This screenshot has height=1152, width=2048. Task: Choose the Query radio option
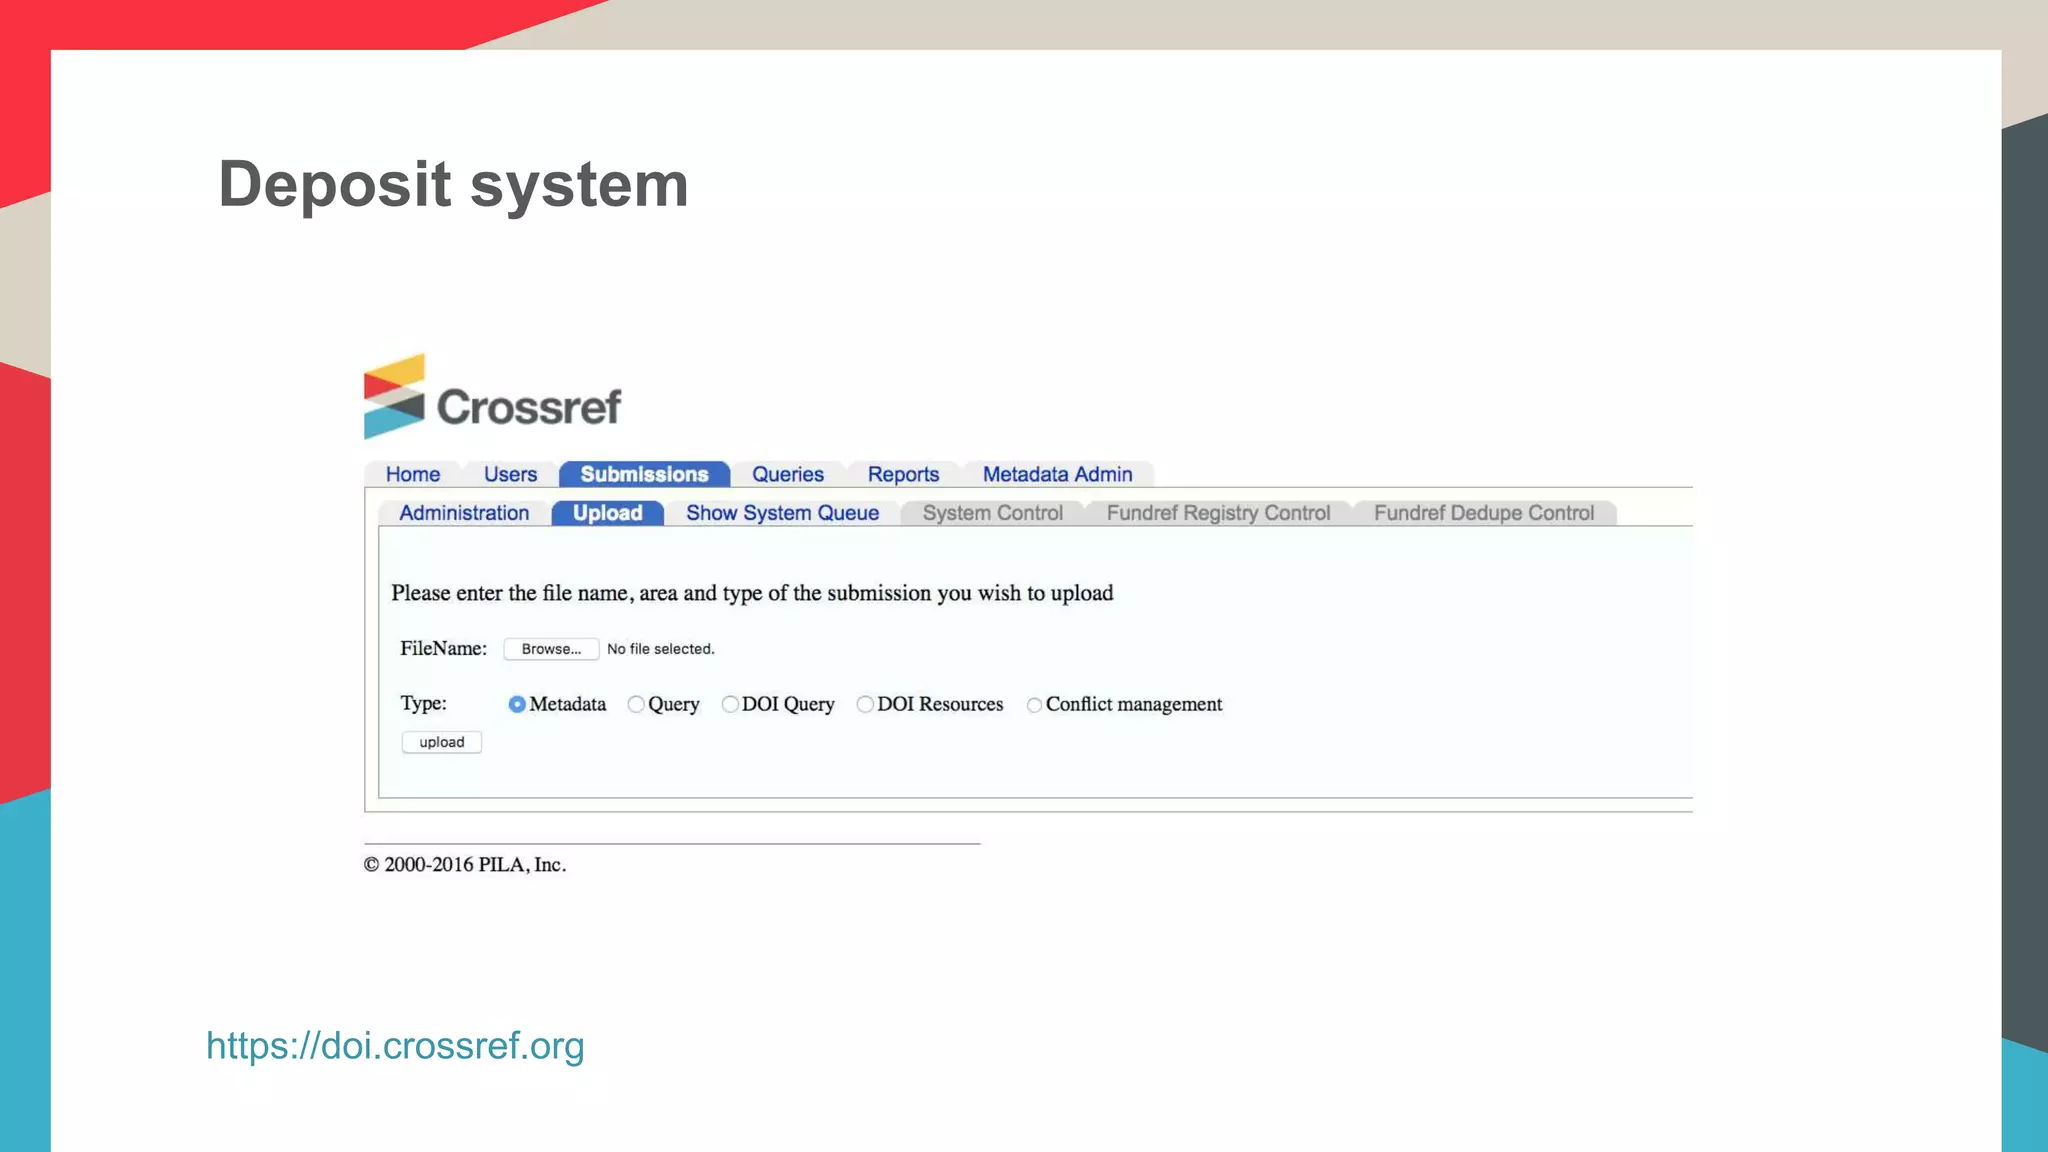pos(636,704)
